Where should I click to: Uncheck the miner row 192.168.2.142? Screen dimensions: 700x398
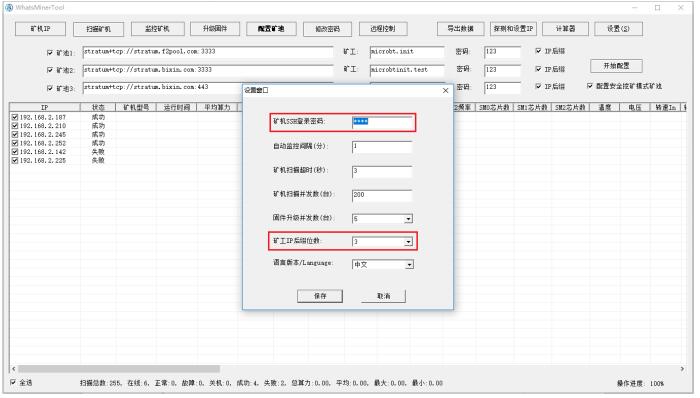(15, 152)
